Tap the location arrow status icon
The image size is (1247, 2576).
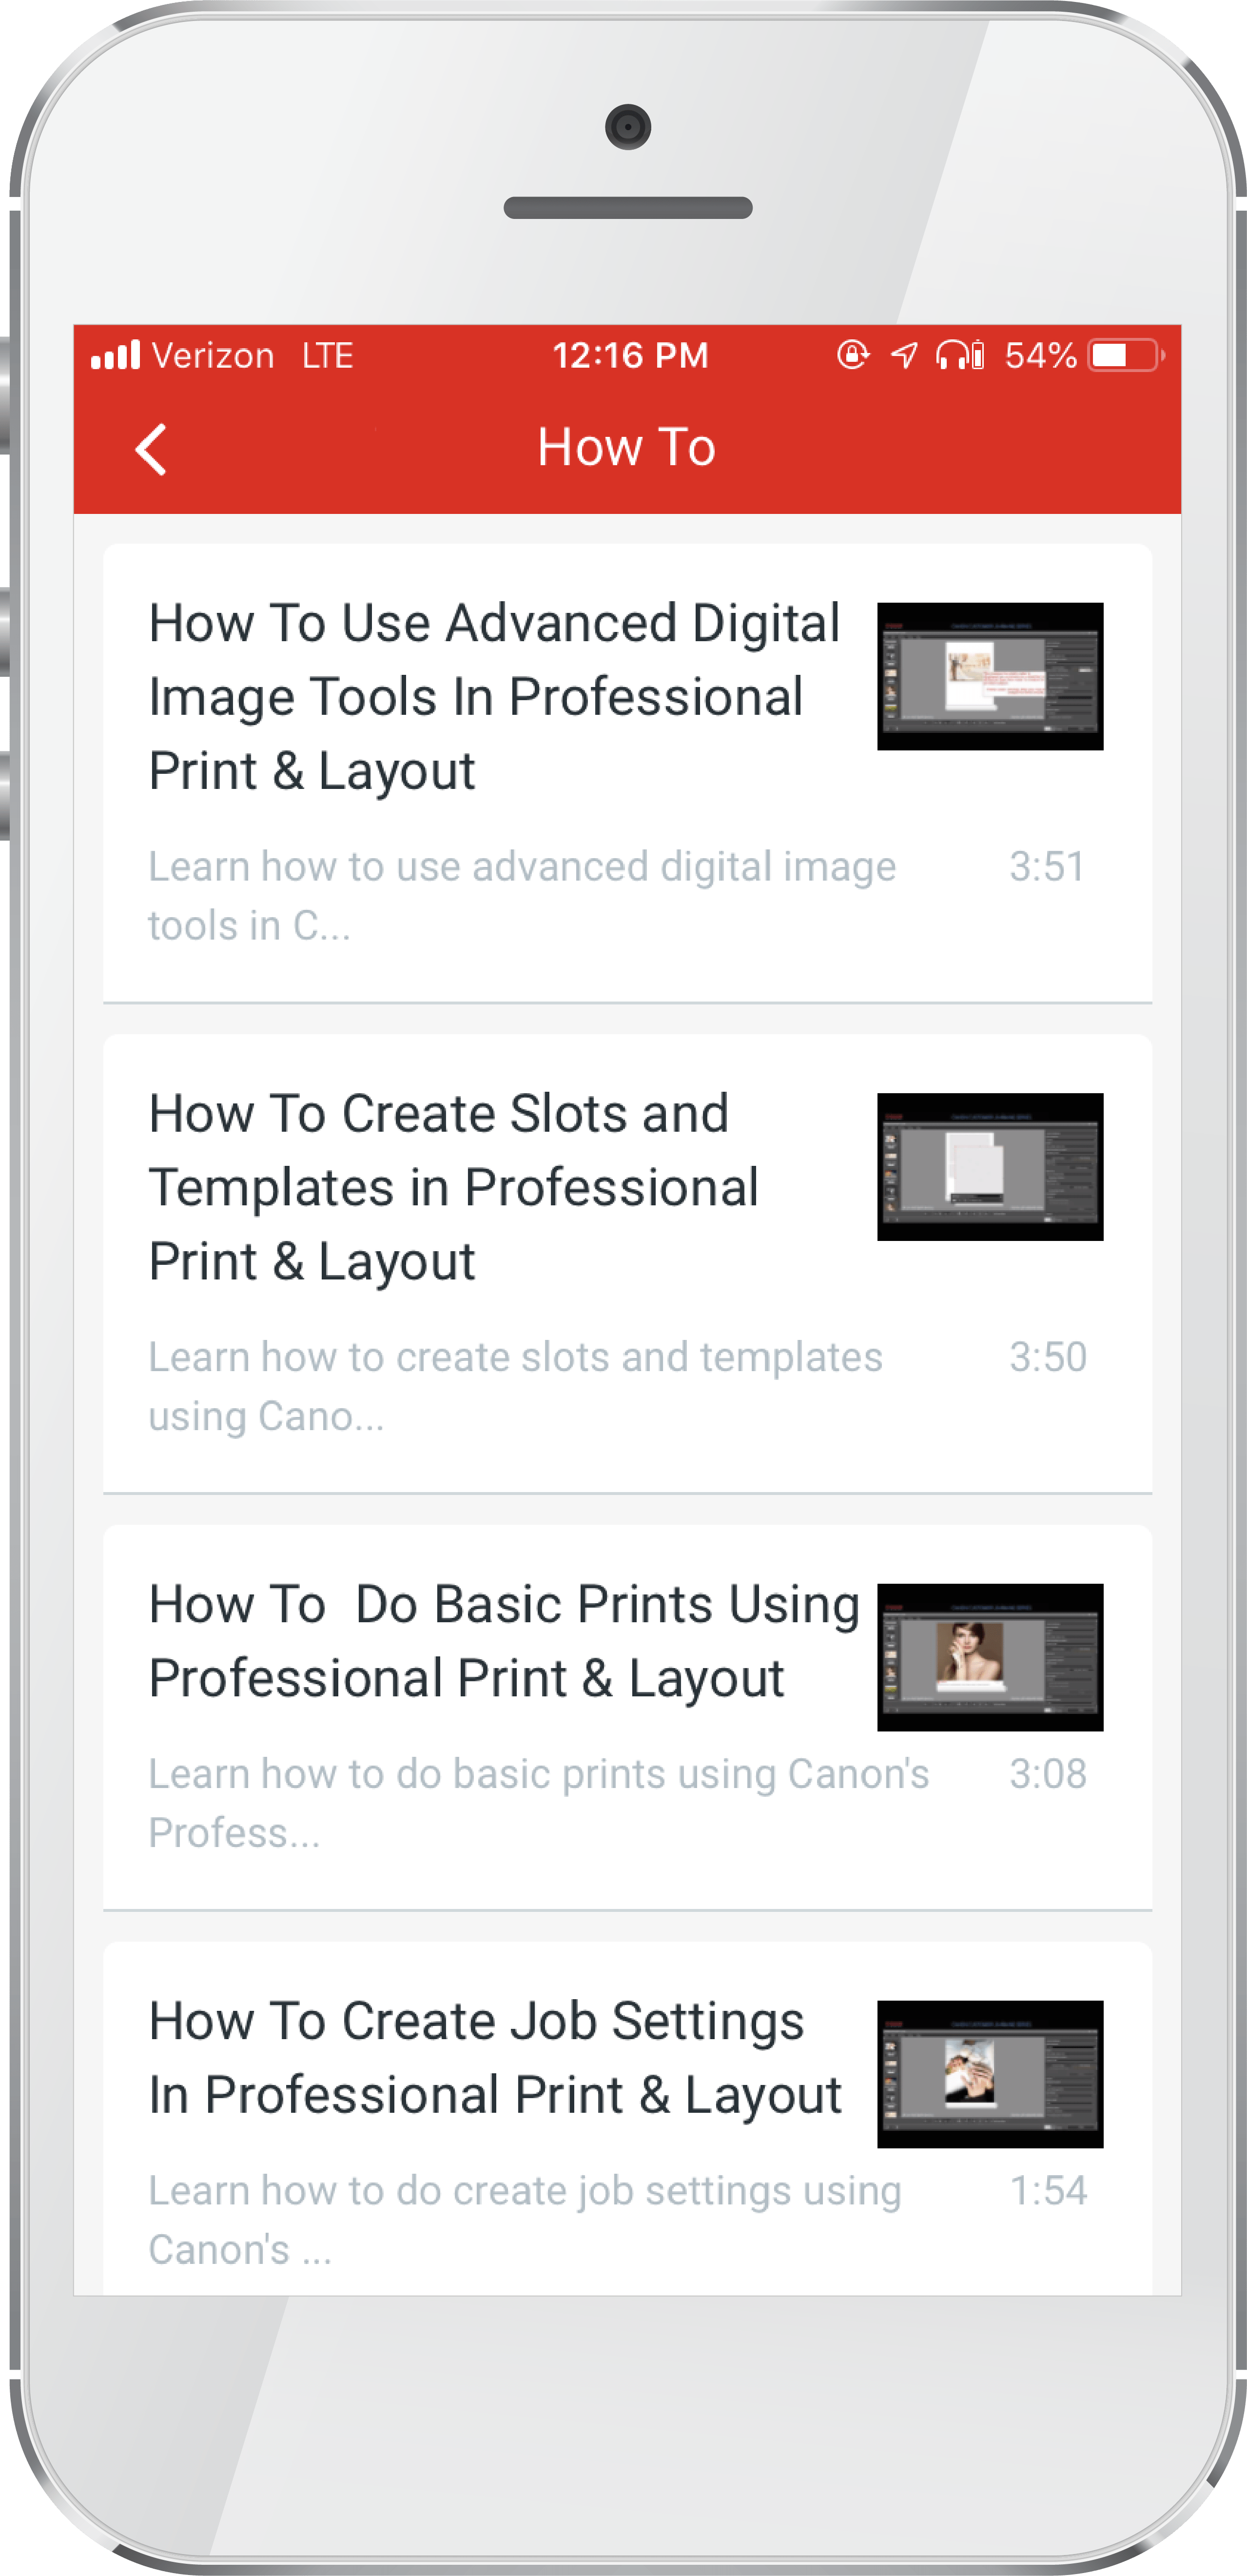[904, 355]
